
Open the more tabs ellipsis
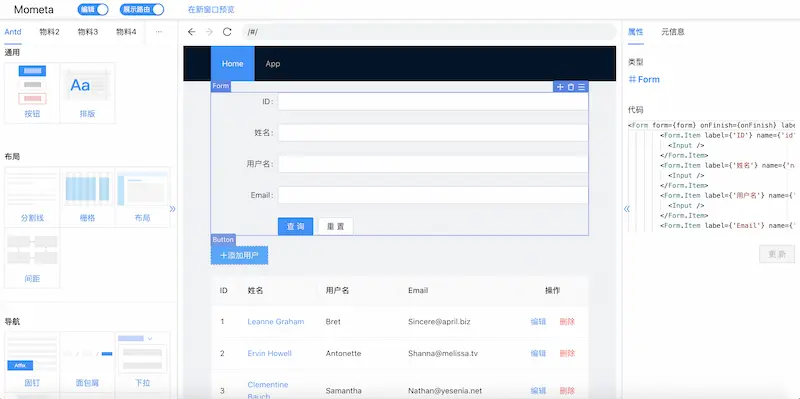click(159, 32)
